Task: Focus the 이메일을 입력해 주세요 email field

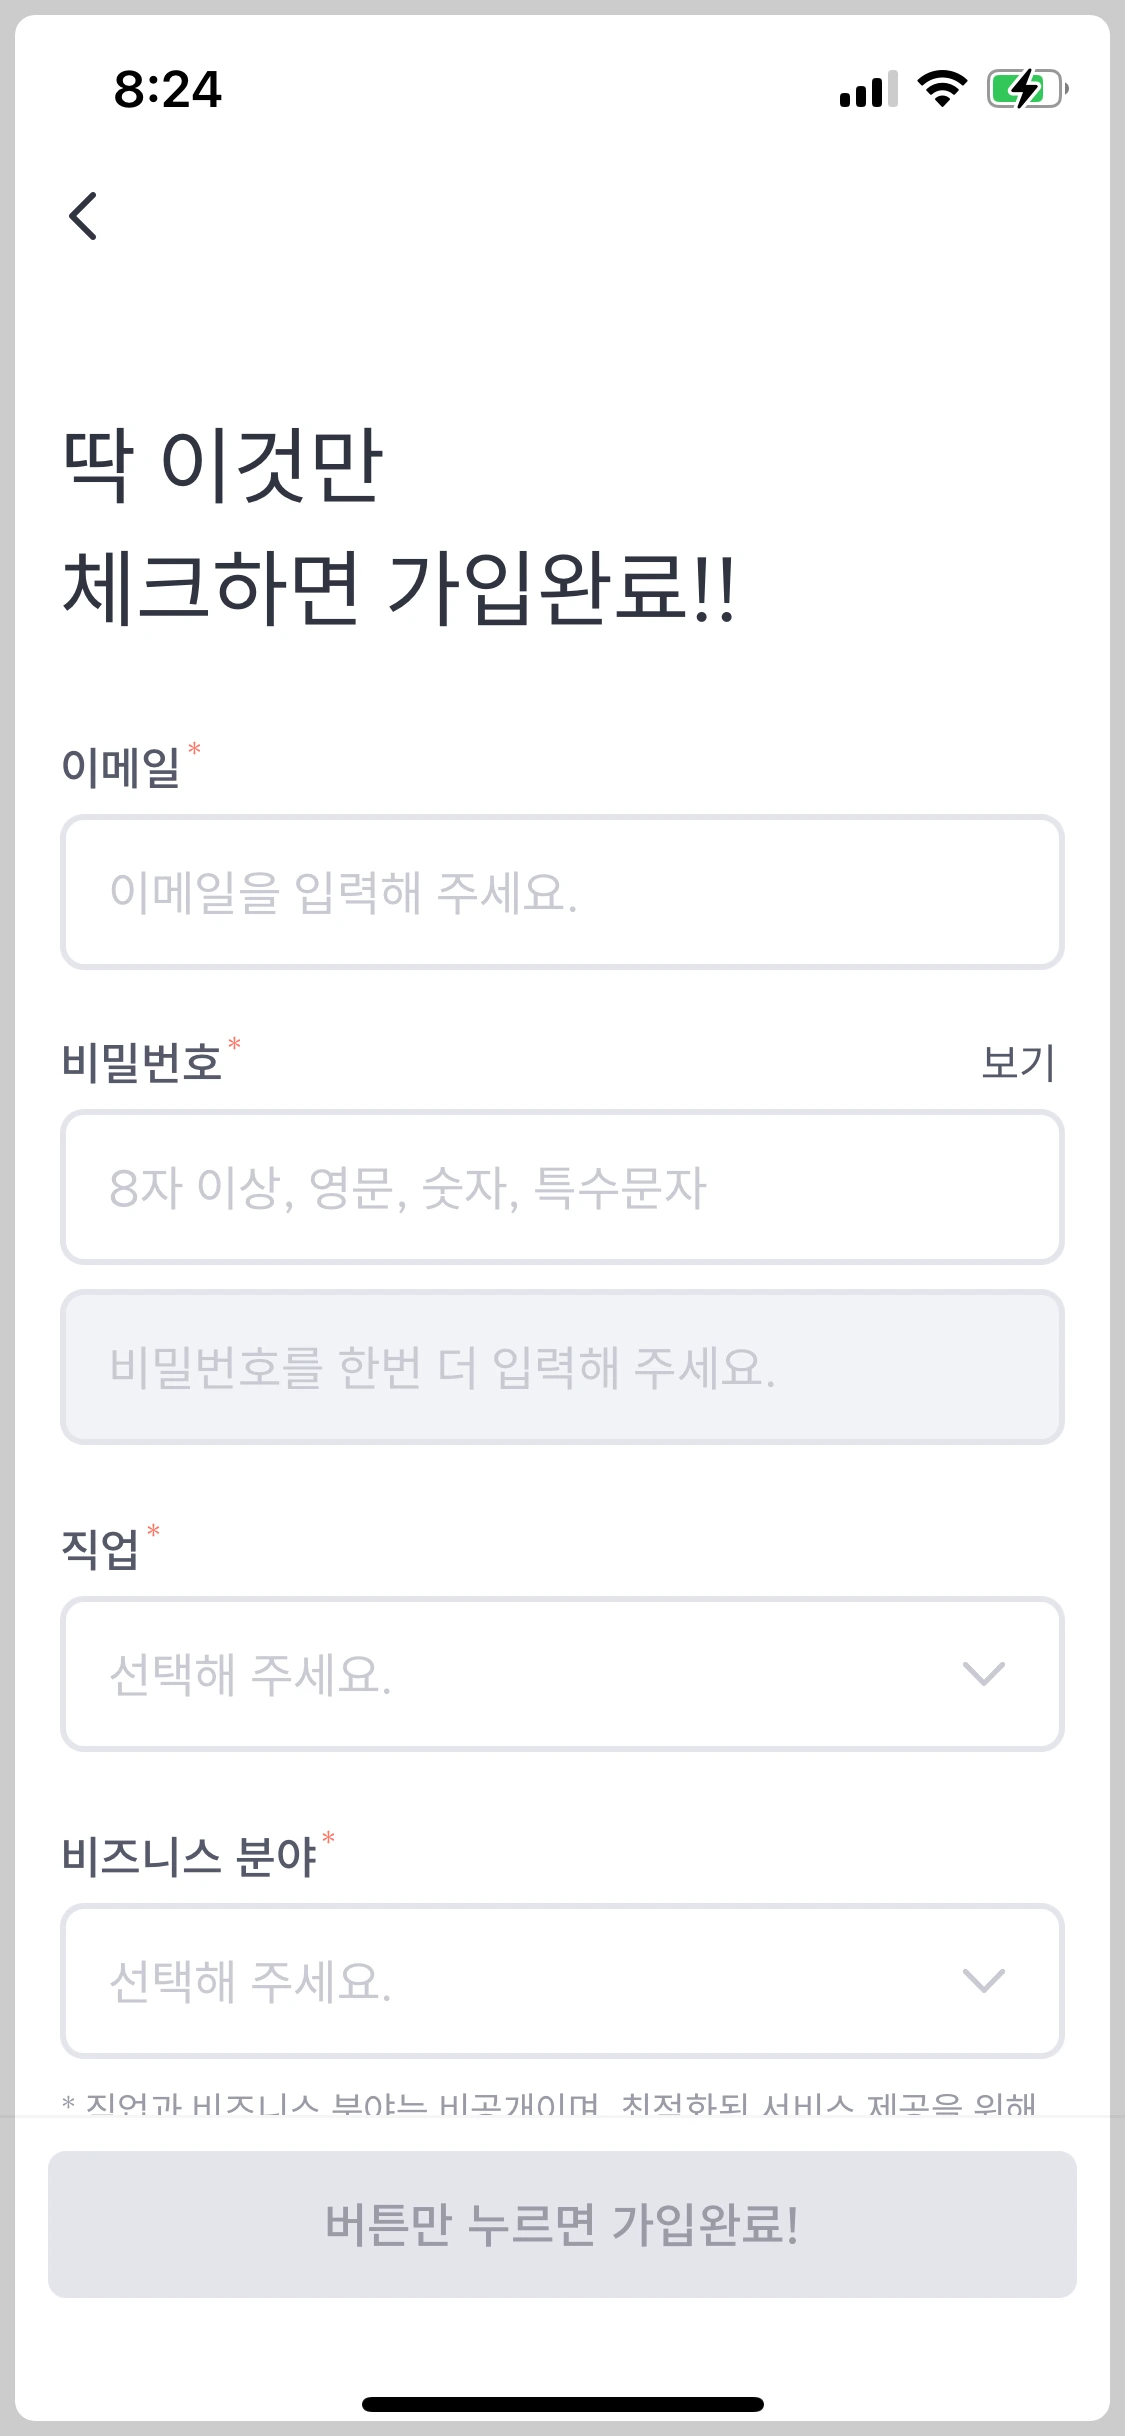Action: coord(562,892)
